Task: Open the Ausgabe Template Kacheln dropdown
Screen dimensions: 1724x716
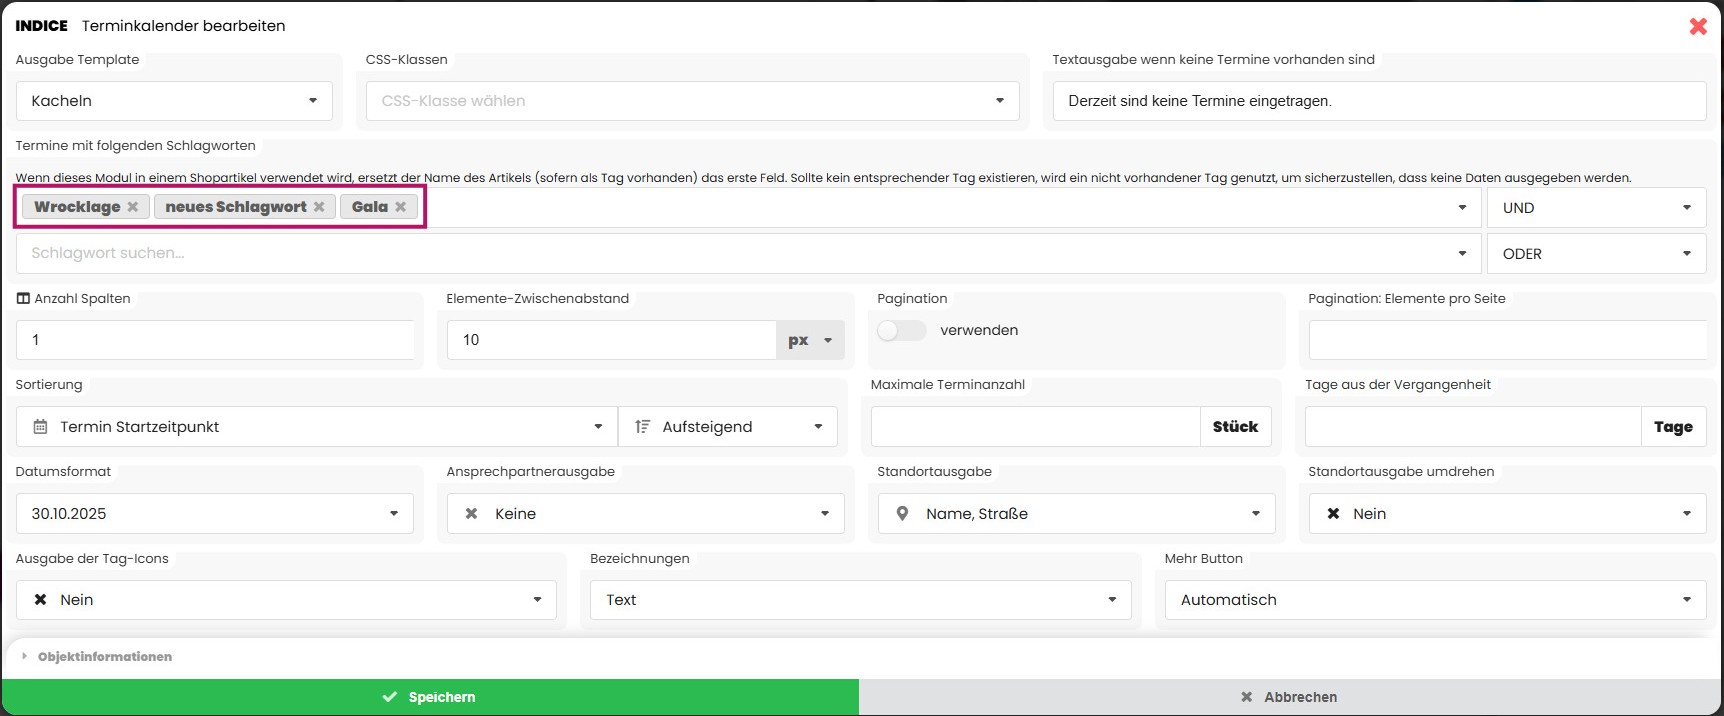Action: pos(174,101)
